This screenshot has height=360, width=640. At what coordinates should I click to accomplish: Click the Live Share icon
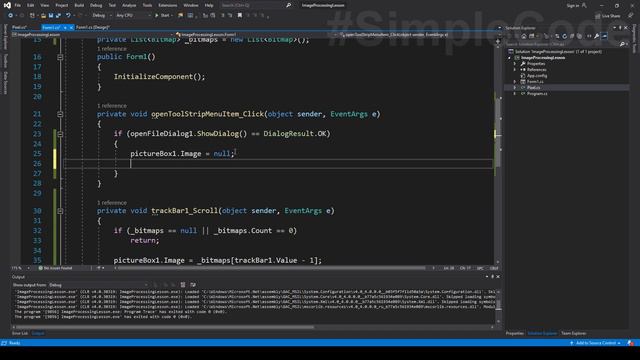598,16
